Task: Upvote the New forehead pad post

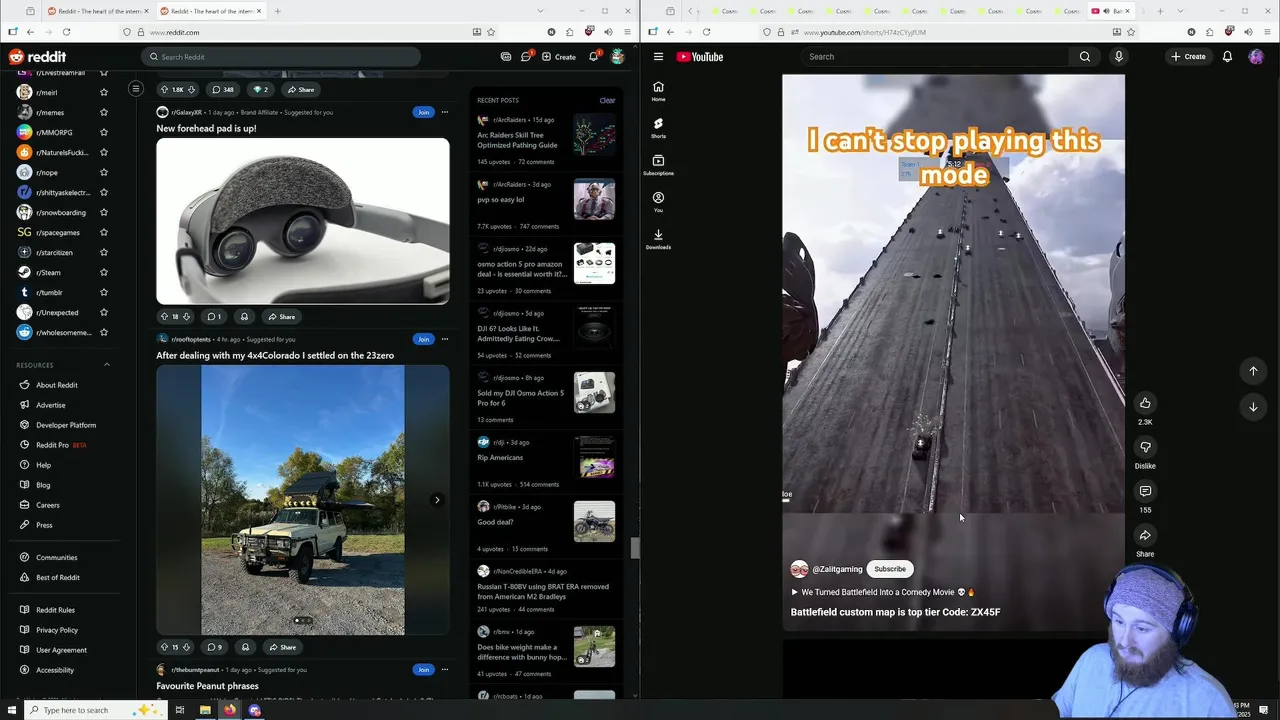Action: point(164,317)
